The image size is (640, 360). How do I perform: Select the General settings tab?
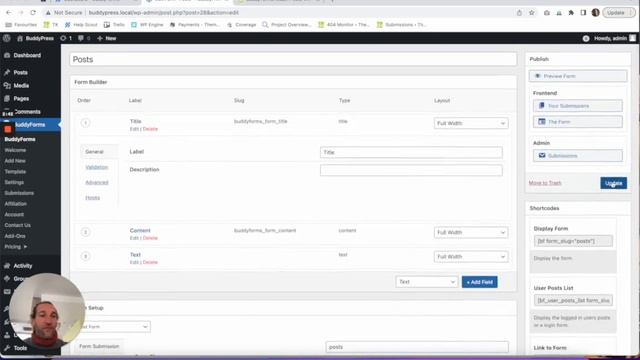tap(94, 152)
